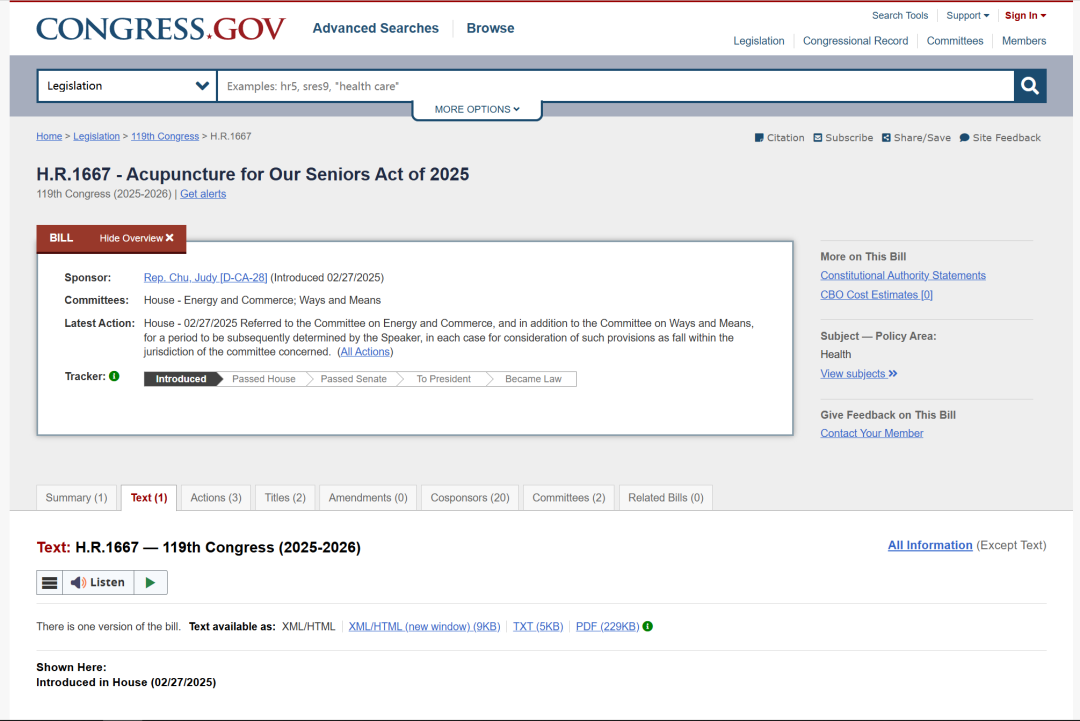This screenshot has width=1080, height=721.
Task: Click the Tracker info icon
Action: tap(114, 377)
